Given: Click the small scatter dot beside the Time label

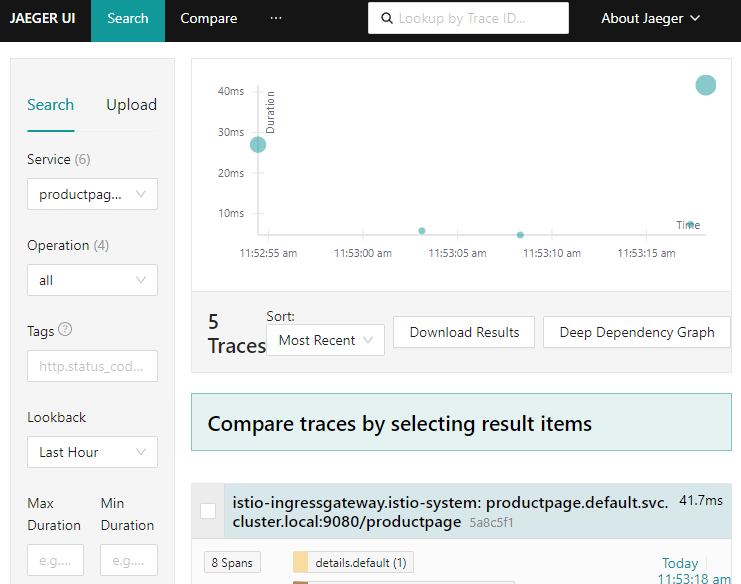Looking at the screenshot, I should coord(691,224).
